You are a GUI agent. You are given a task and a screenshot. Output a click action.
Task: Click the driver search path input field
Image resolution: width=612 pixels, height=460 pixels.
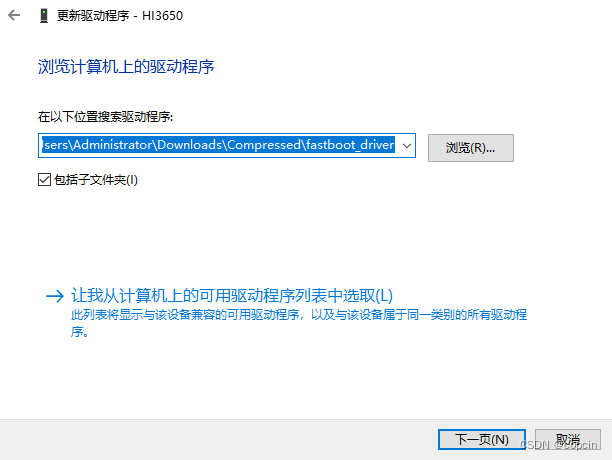coord(227,146)
